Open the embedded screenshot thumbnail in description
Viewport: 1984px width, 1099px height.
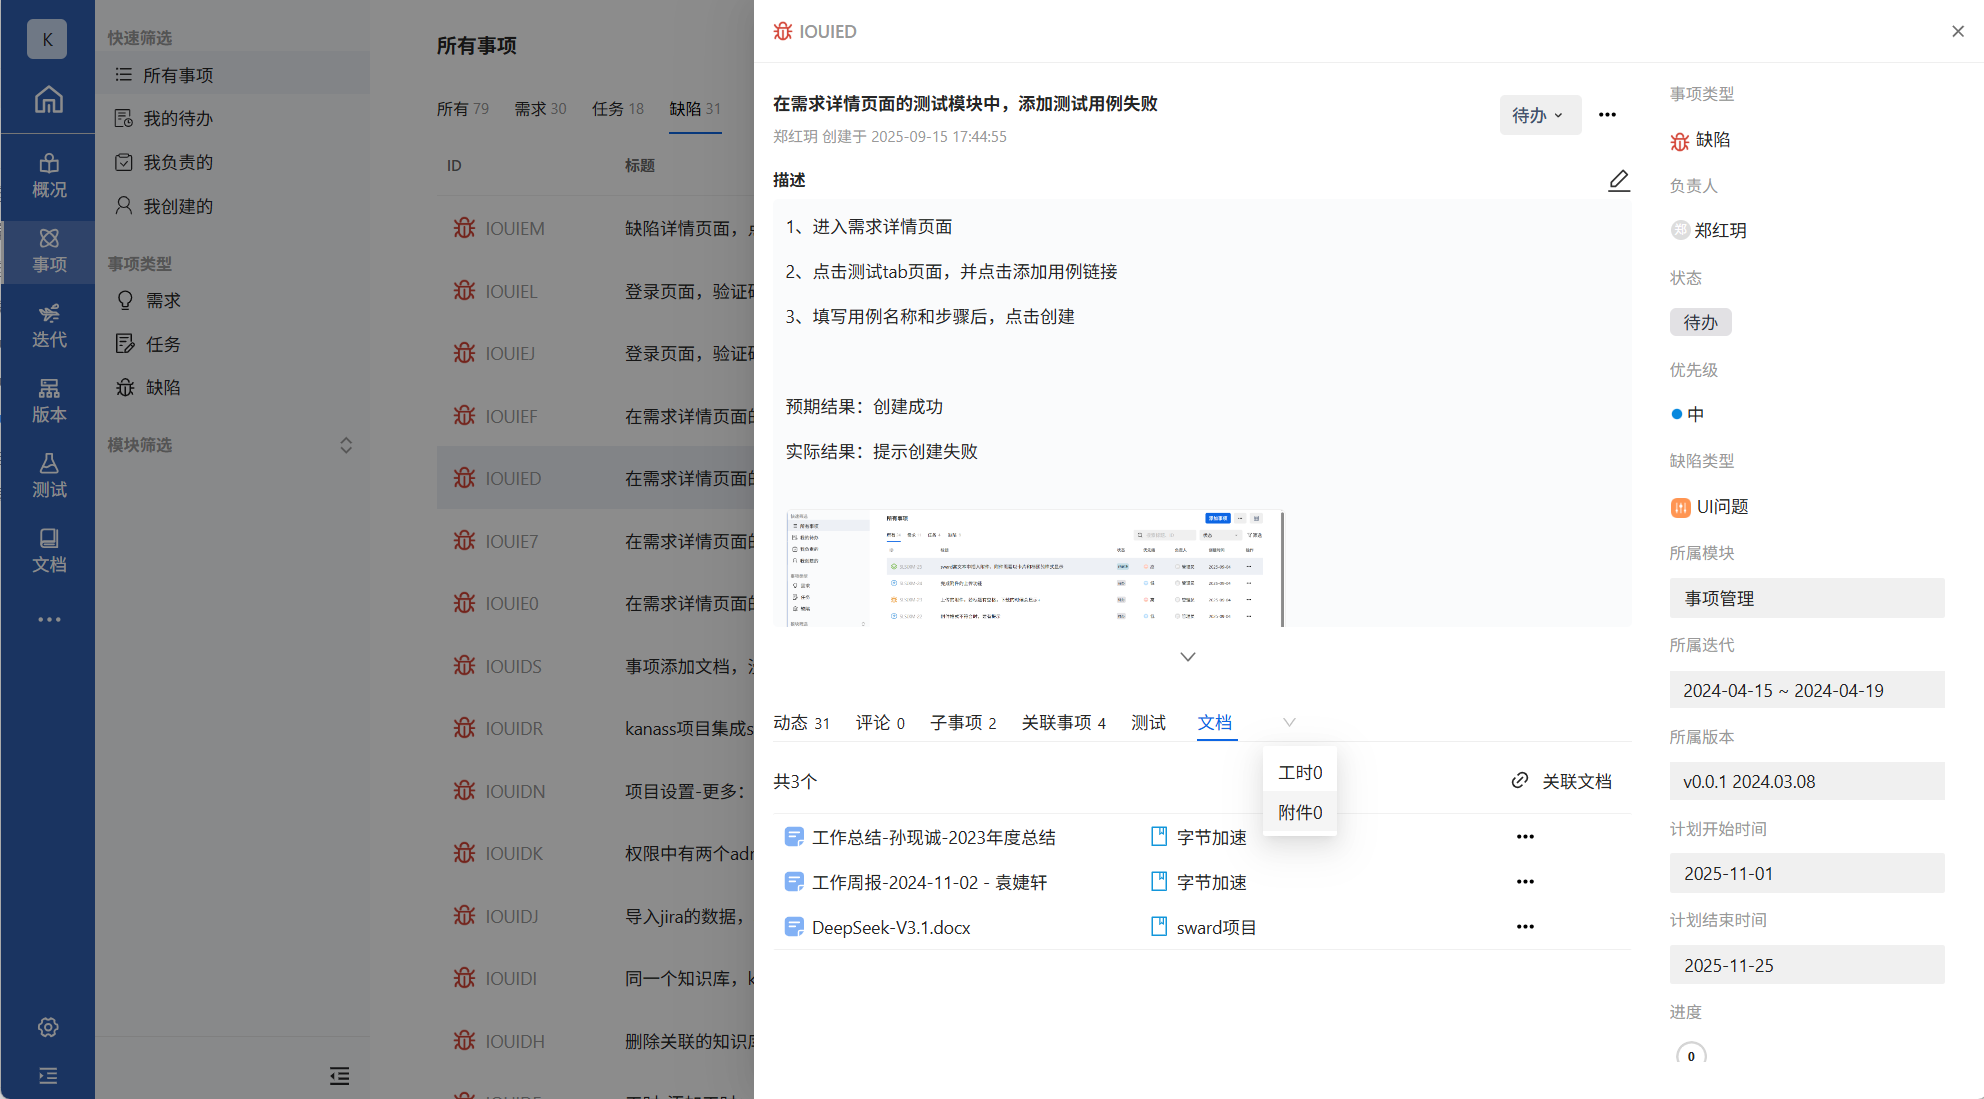tap(1033, 568)
